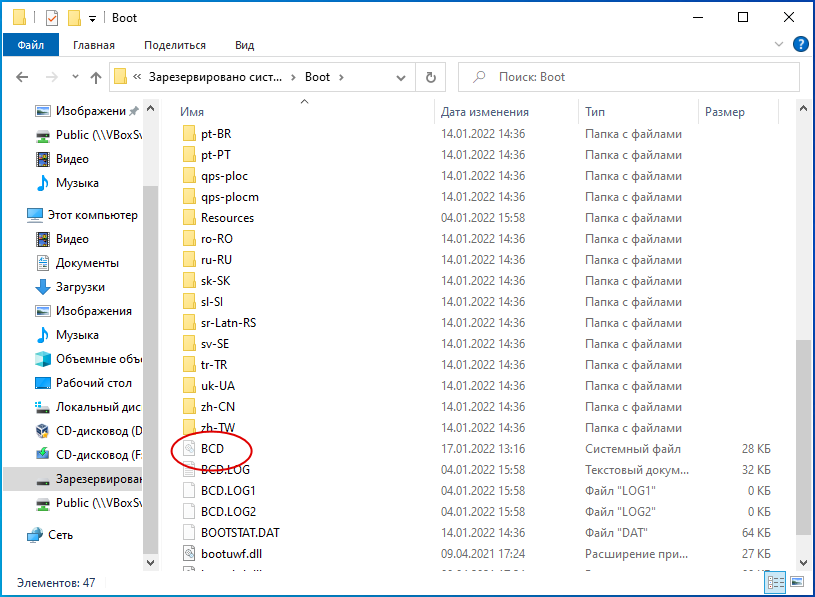815x597 pixels.
Task: Click the file list scroll down arrow
Action: (803, 563)
